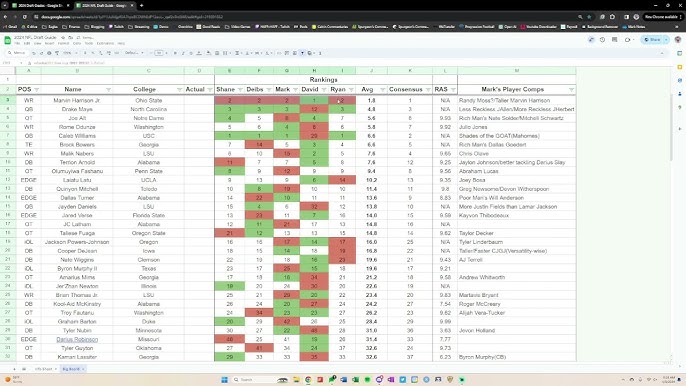Open Shane column filter dropdown

240,90
